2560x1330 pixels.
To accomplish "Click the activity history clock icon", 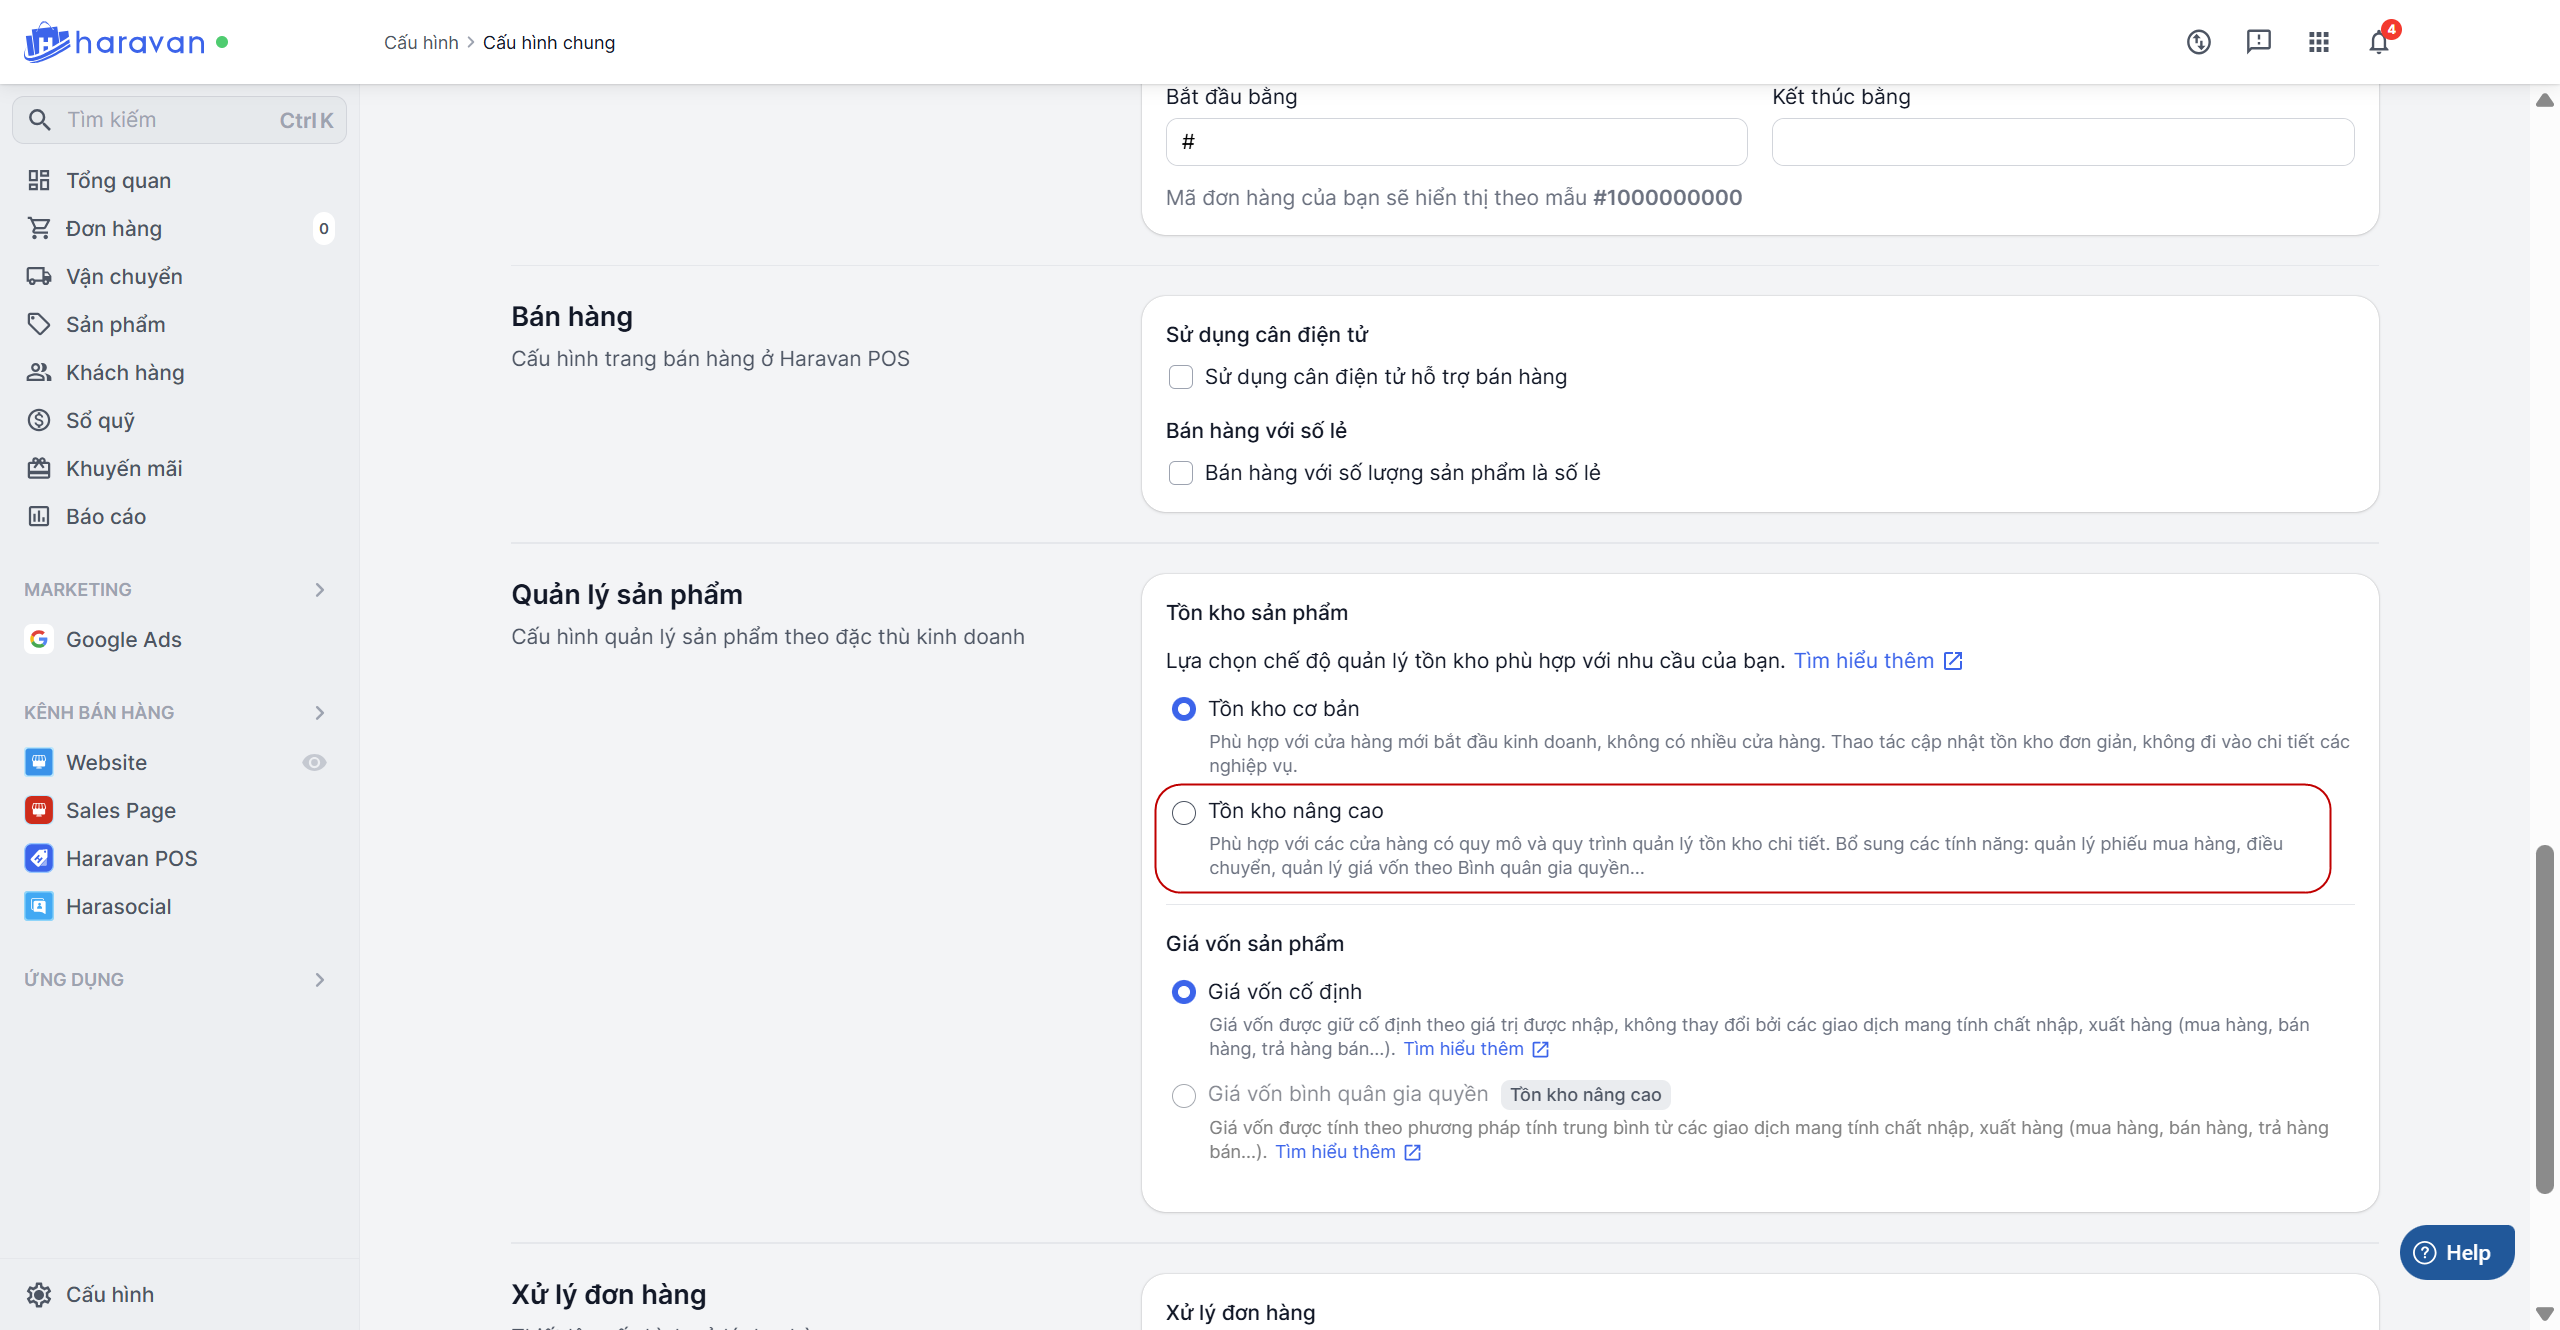I will tap(2198, 42).
